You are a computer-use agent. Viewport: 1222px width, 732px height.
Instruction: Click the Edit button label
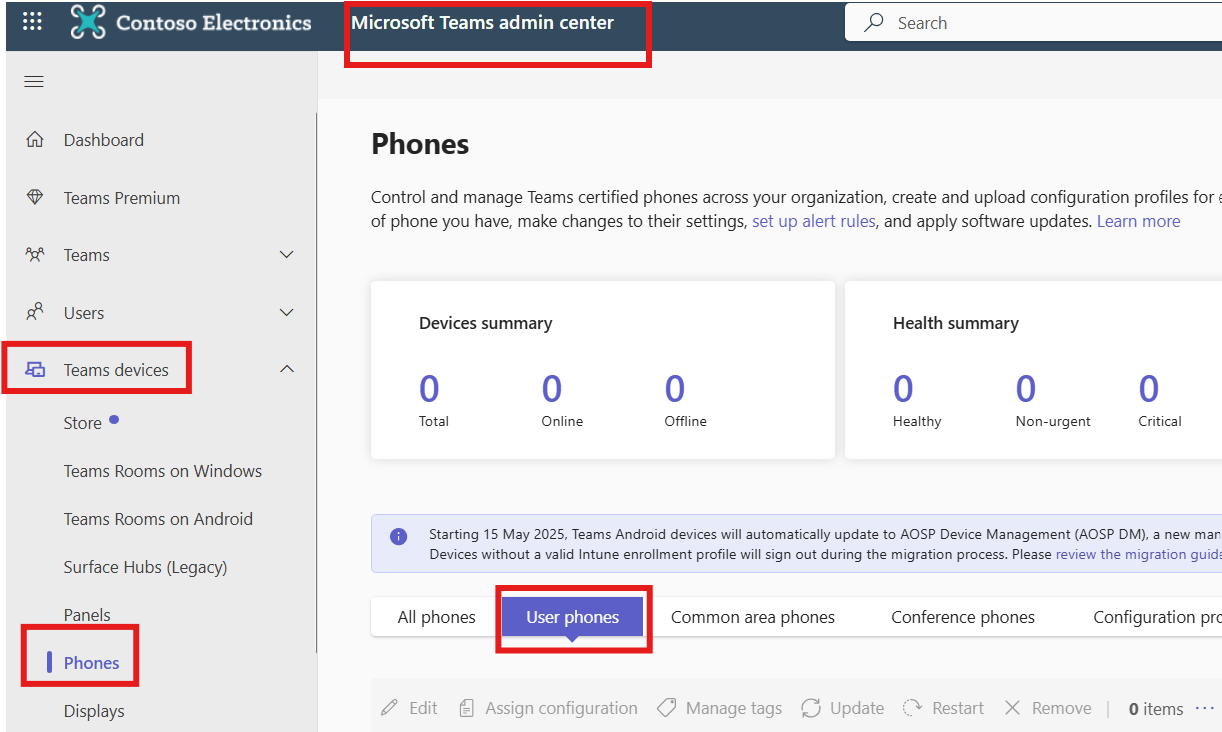(423, 708)
